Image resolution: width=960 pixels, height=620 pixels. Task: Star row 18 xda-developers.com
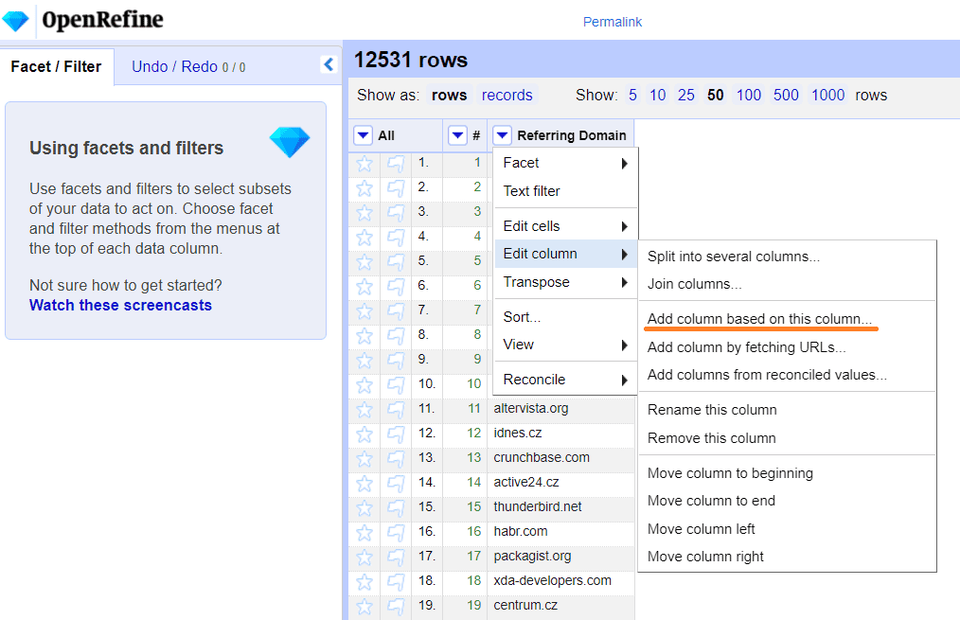coord(365,581)
